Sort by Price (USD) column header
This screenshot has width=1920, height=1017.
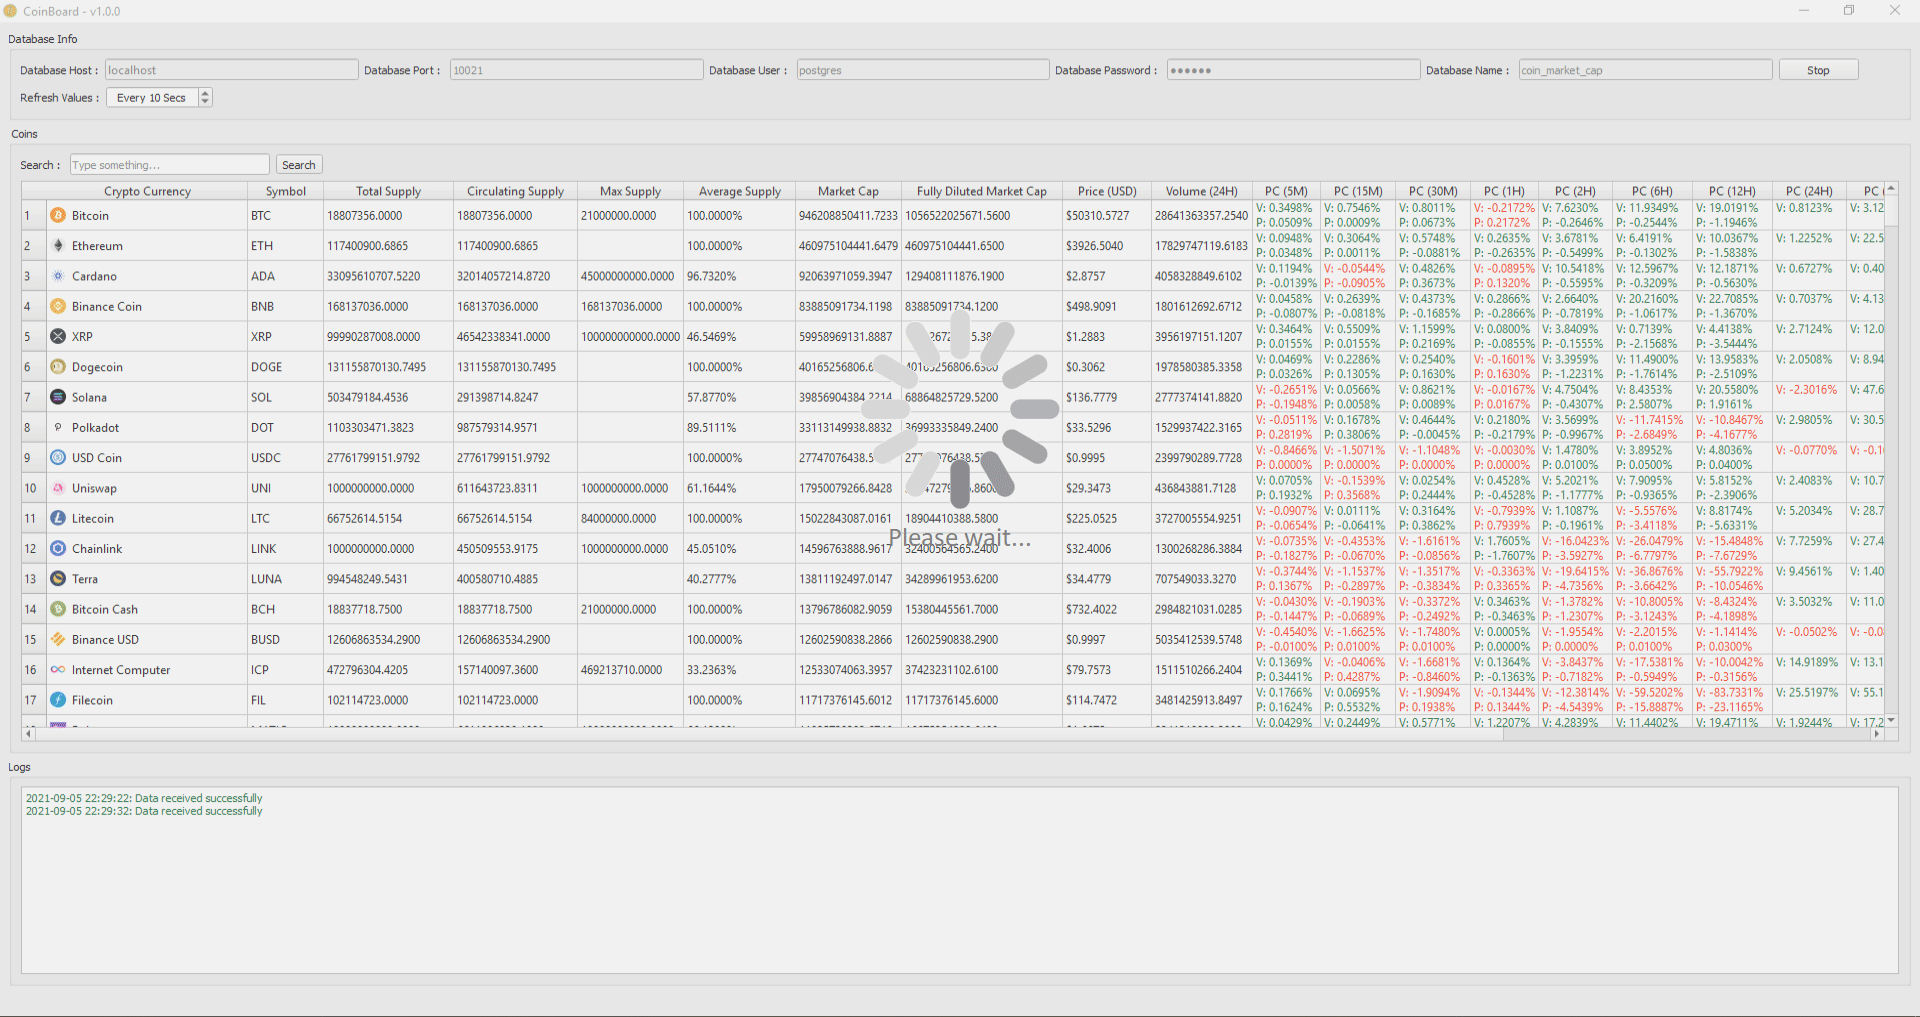point(1106,191)
